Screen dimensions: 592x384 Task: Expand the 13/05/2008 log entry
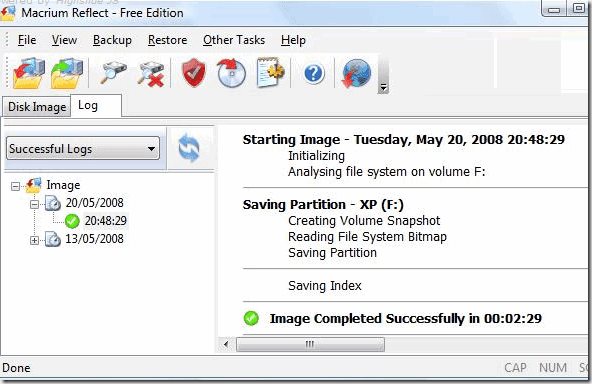(34, 240)
